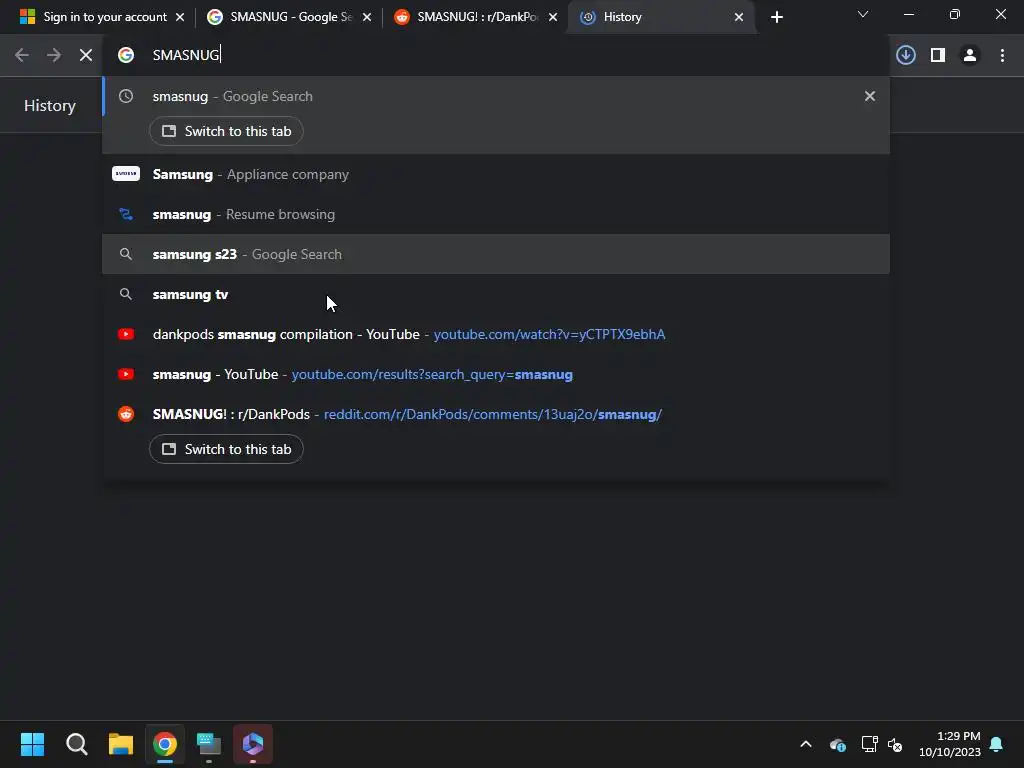Screen dimensions: 1024x768
Task: Click the clock icon beside smasnug suggestion
Action: click(126, 96)
